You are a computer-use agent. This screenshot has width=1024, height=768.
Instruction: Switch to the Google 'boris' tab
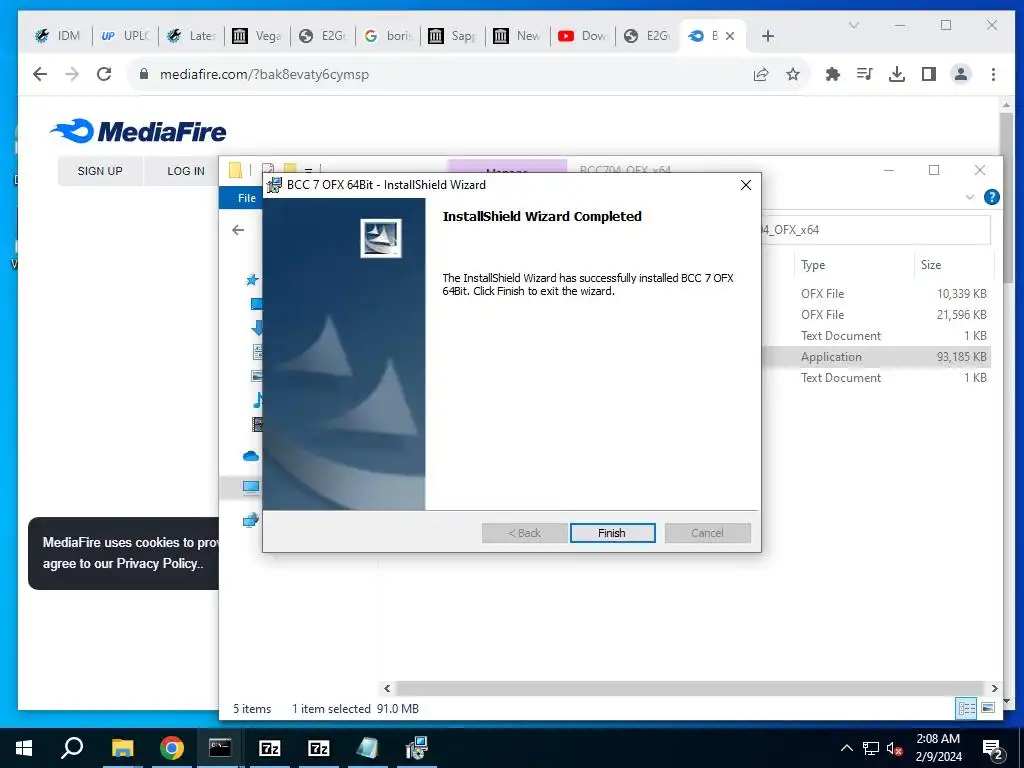[x=388, y=36]
